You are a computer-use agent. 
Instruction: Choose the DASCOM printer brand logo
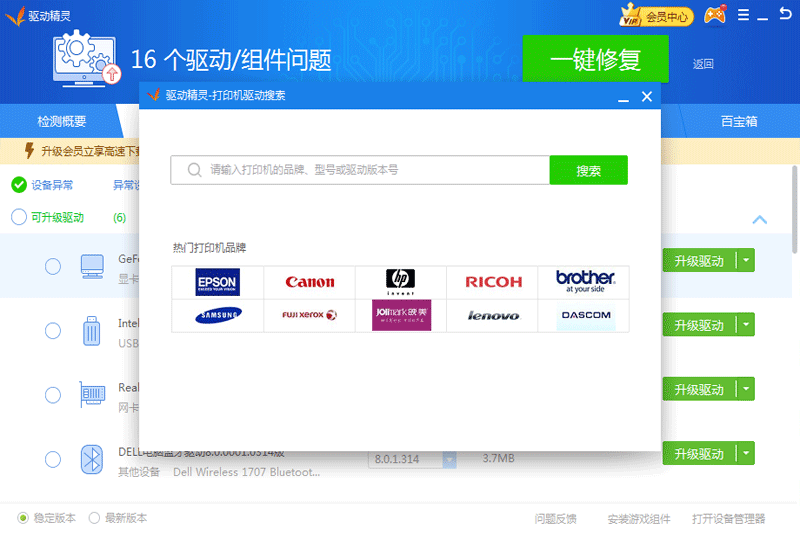[x=586, y=315]
